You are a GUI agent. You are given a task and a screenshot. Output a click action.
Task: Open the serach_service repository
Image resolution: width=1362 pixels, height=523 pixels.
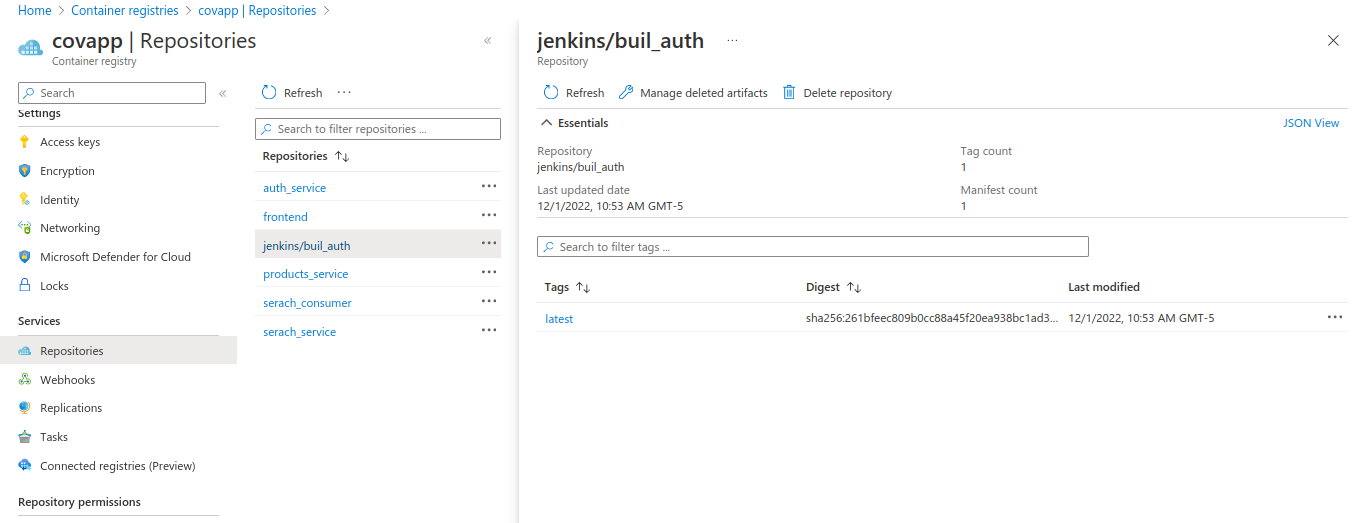click(299, 332)
